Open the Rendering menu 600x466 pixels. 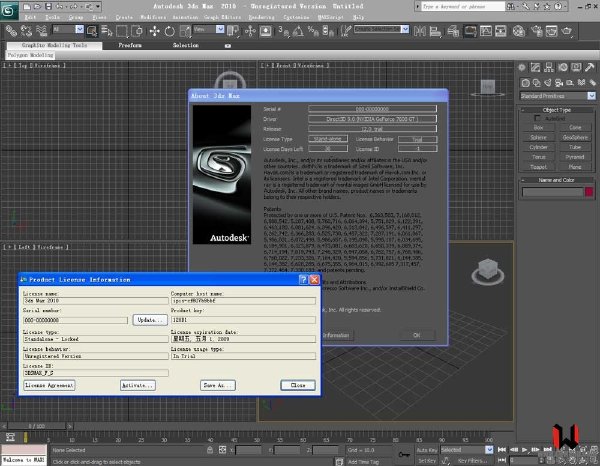[261, 17]
